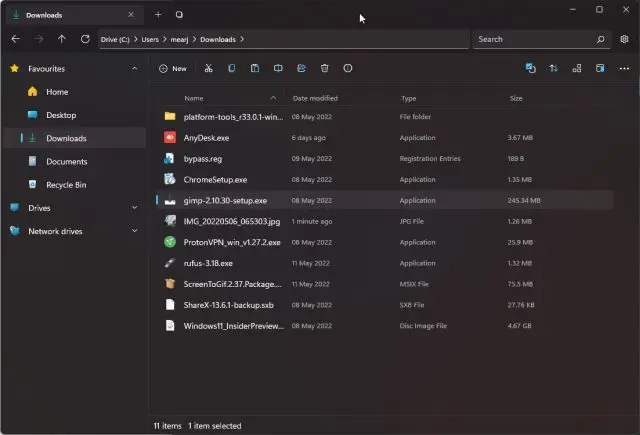The width and height of the screenshot is (640, 435).
Task: Open the three-dot more options menu
Action: click(x=624, y=69)
